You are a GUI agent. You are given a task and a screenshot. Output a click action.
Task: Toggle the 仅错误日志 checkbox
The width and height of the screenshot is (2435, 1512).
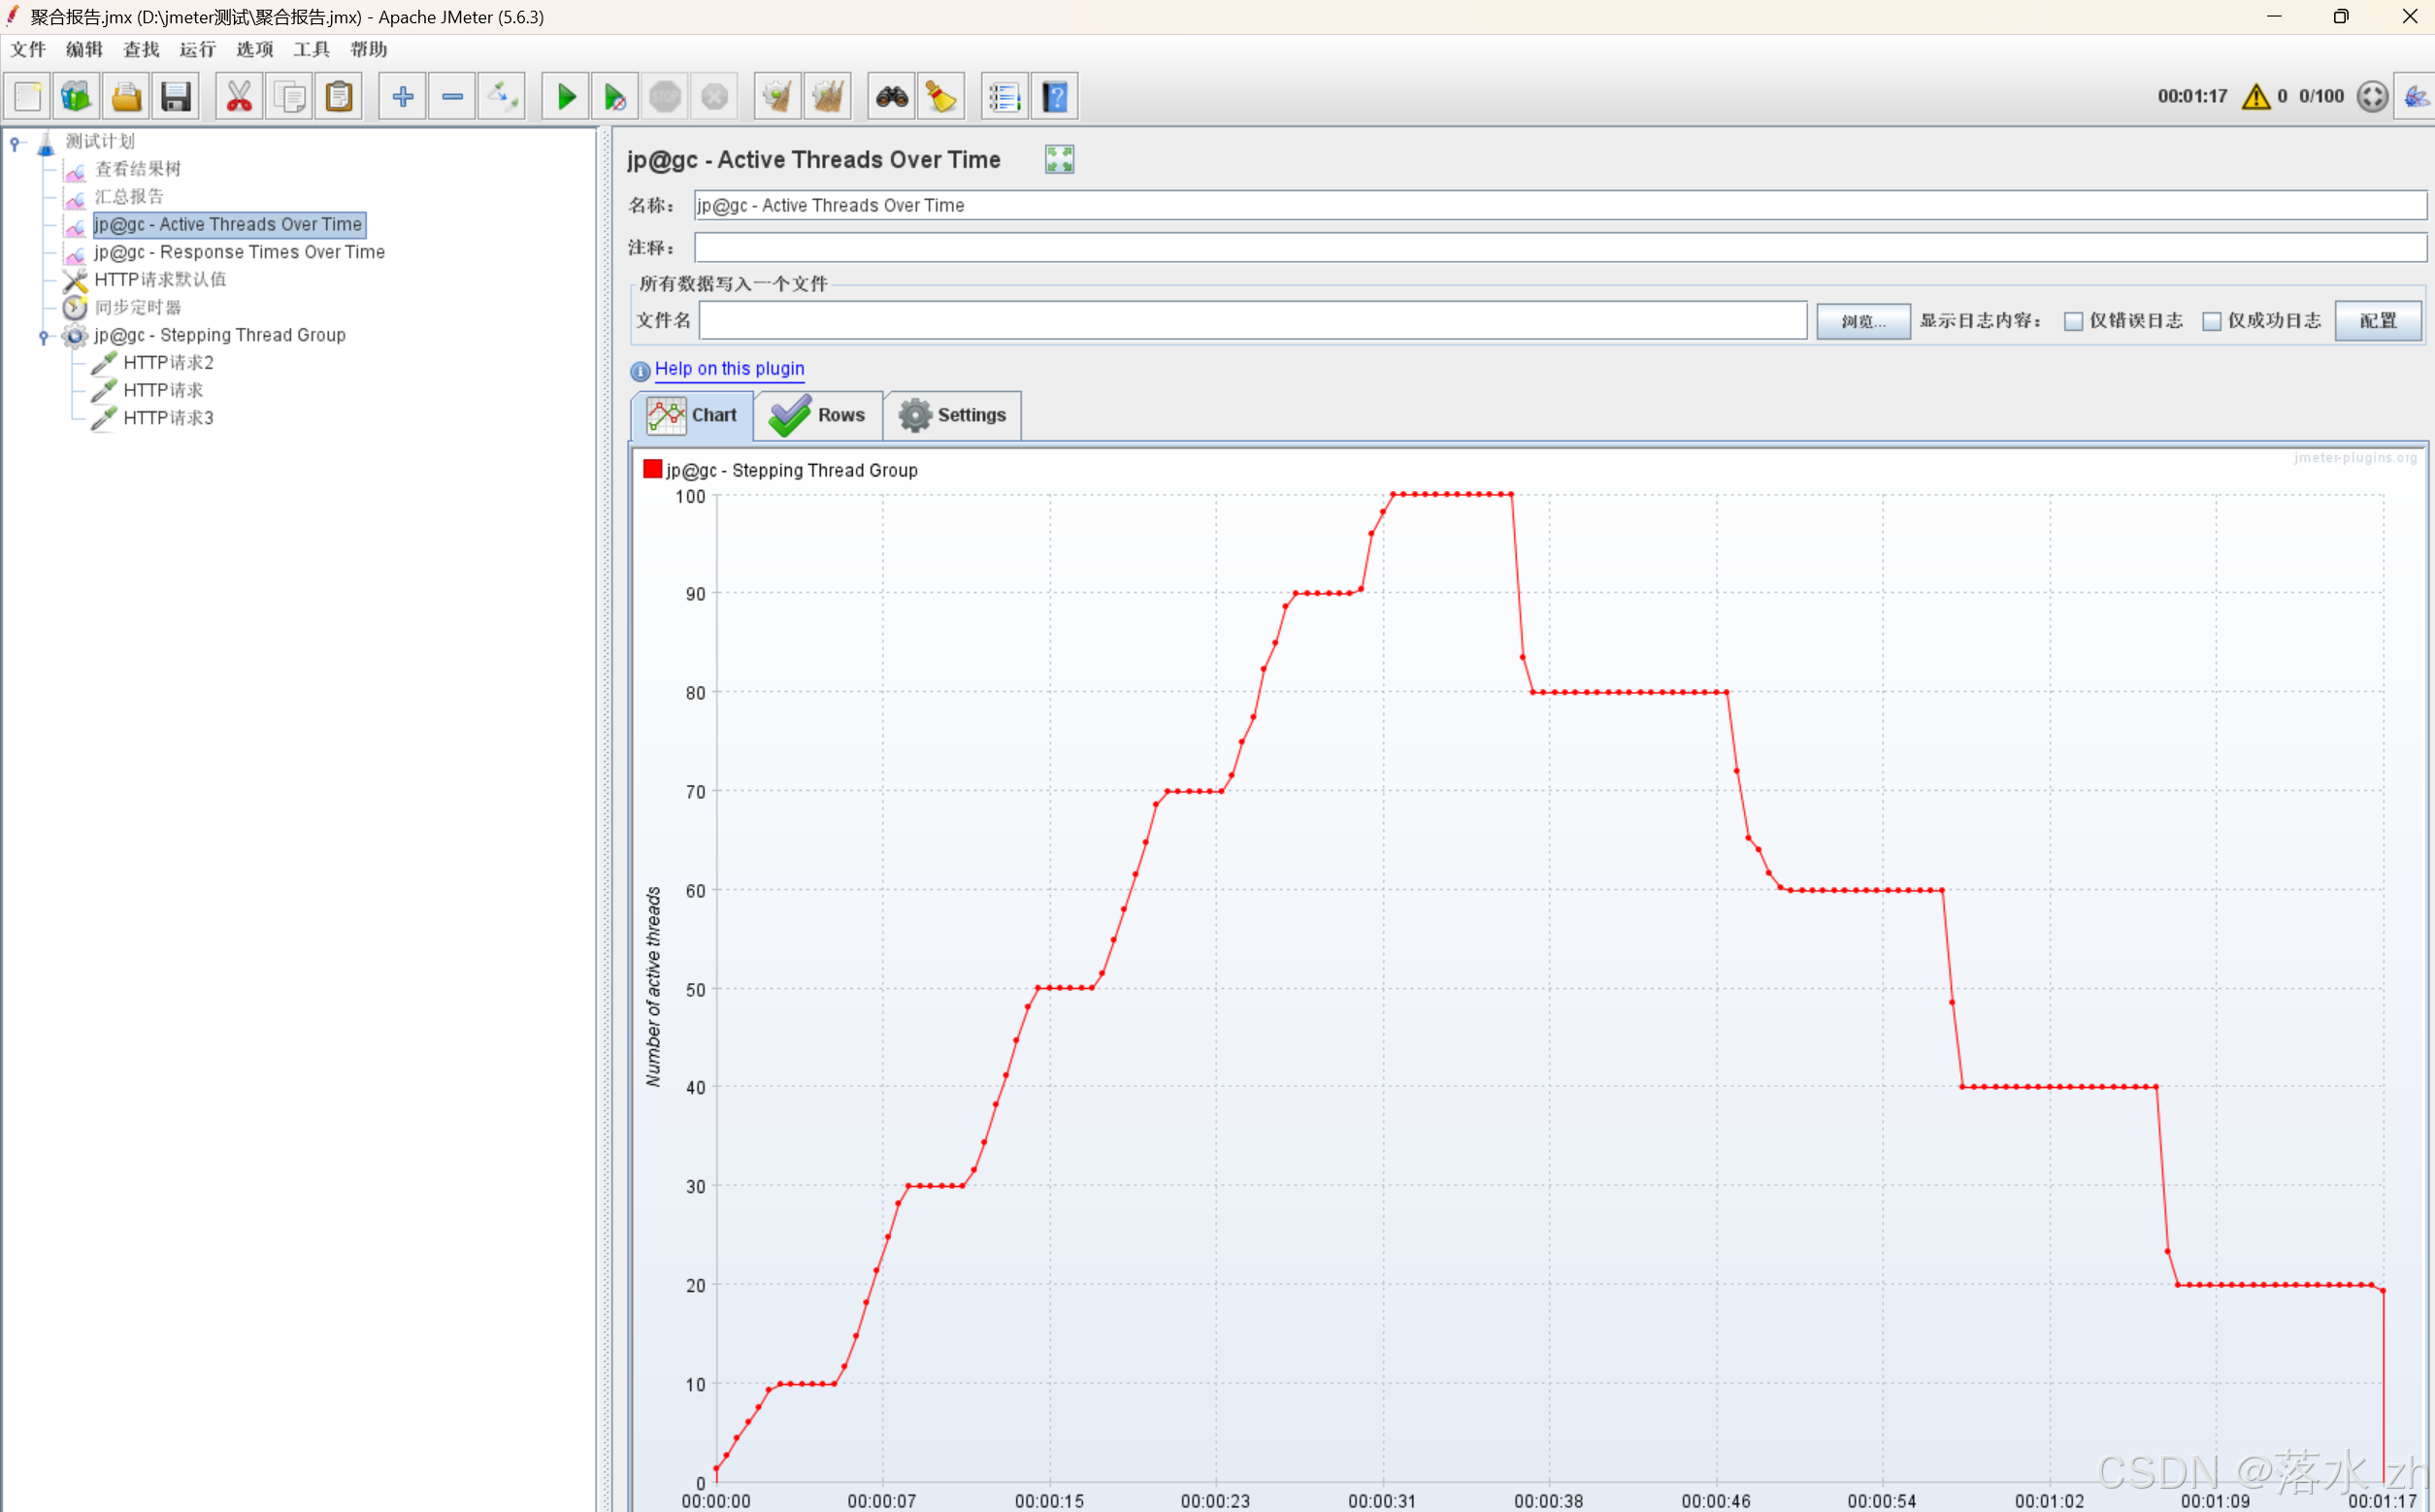(x=2074, y=320)
